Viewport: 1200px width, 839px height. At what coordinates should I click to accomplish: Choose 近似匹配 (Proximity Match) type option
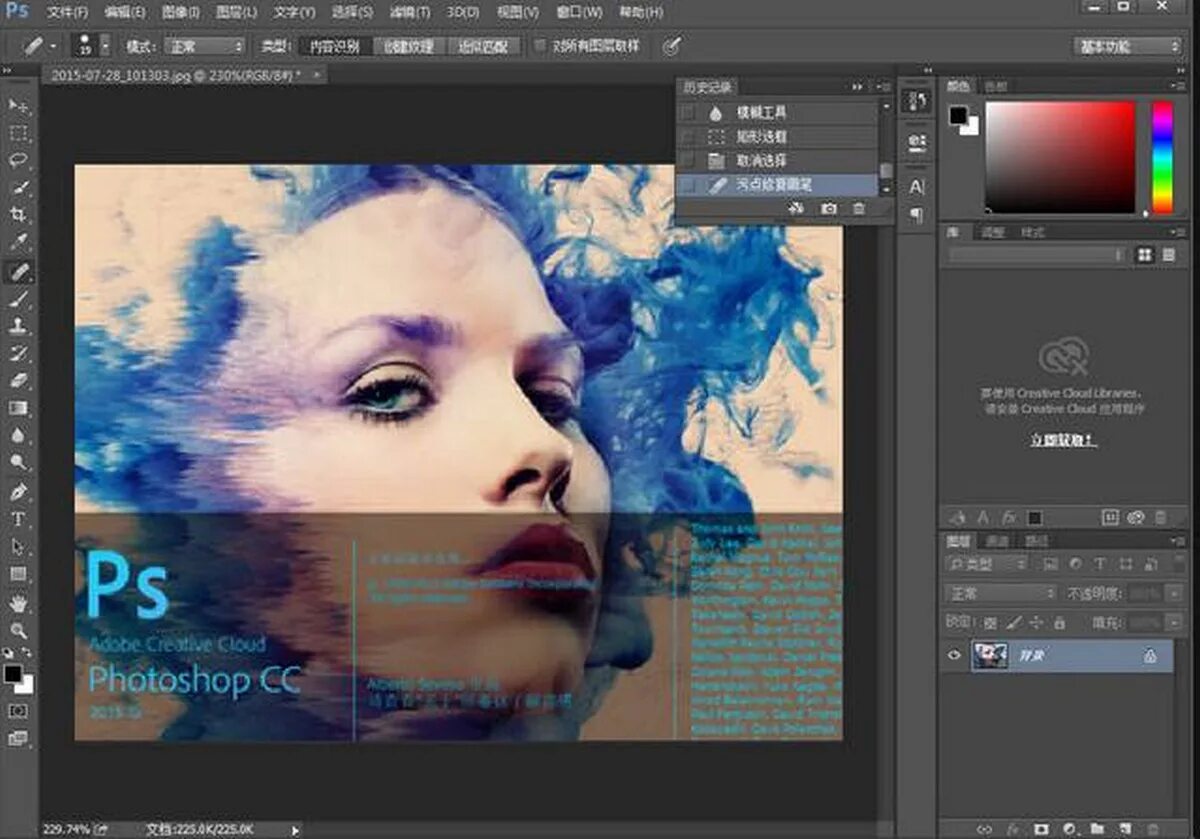click(x=484, y=46)
